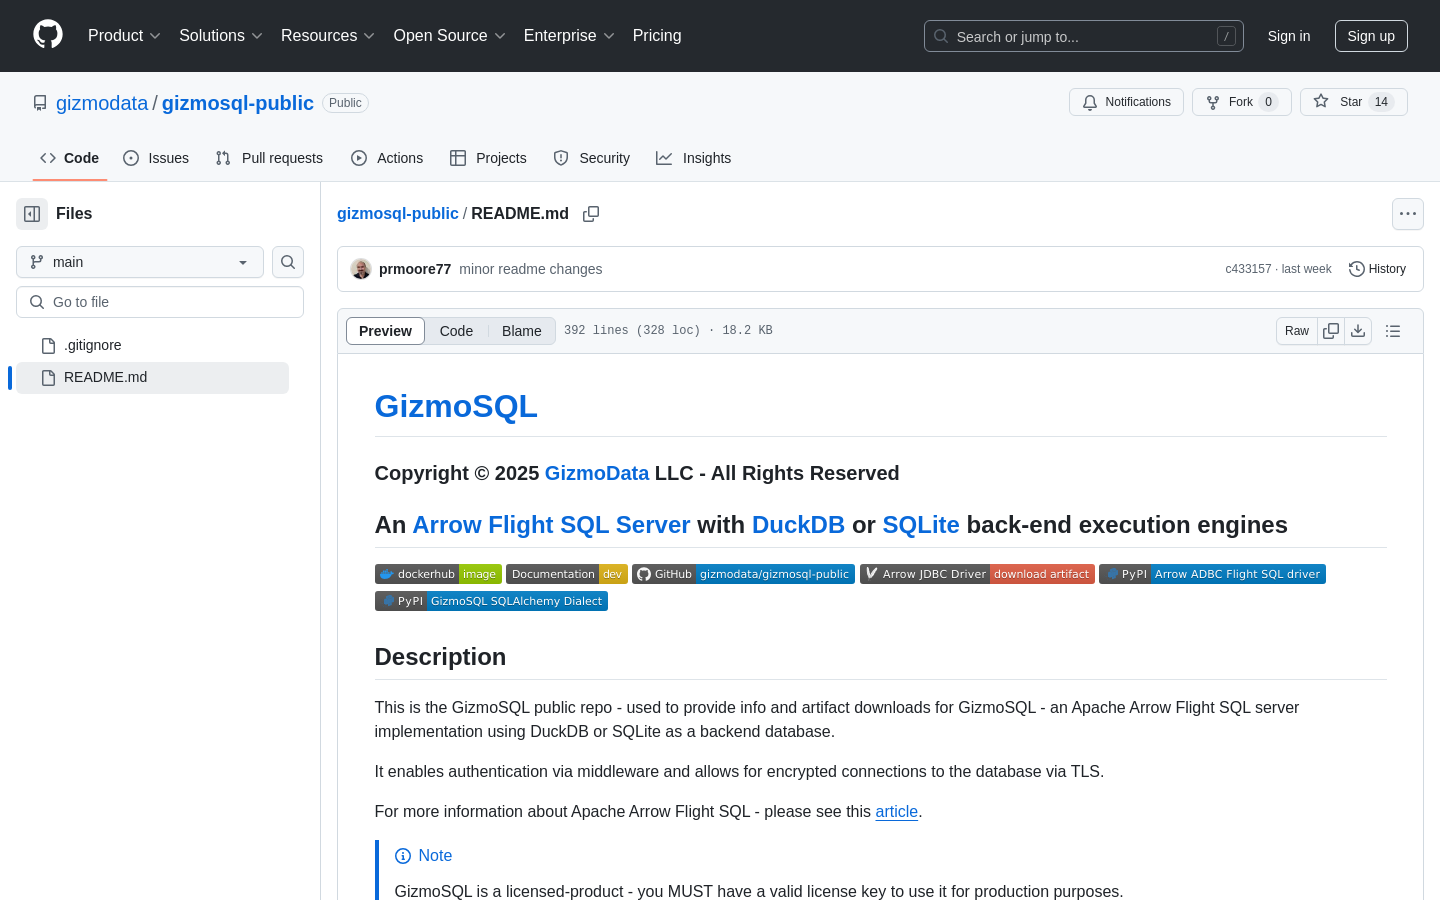Screen dimensions: 1440x900
Task: Open the Arrow JDBC Driver badge
Action: click(977, 574)
